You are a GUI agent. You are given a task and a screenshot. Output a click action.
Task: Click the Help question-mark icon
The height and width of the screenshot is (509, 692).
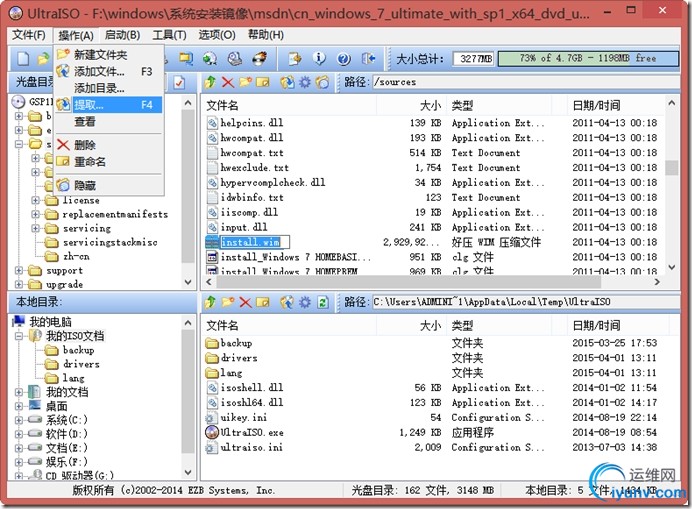[343, 58]
